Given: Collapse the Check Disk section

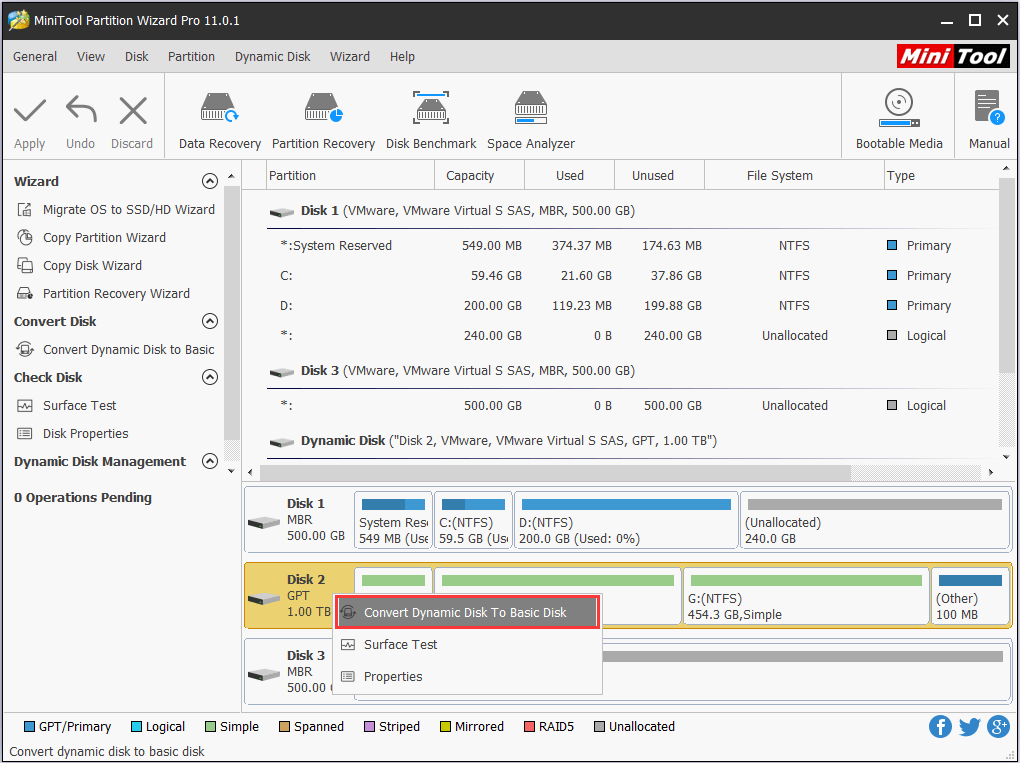Looking at the screenshot, I should (209, 377).
